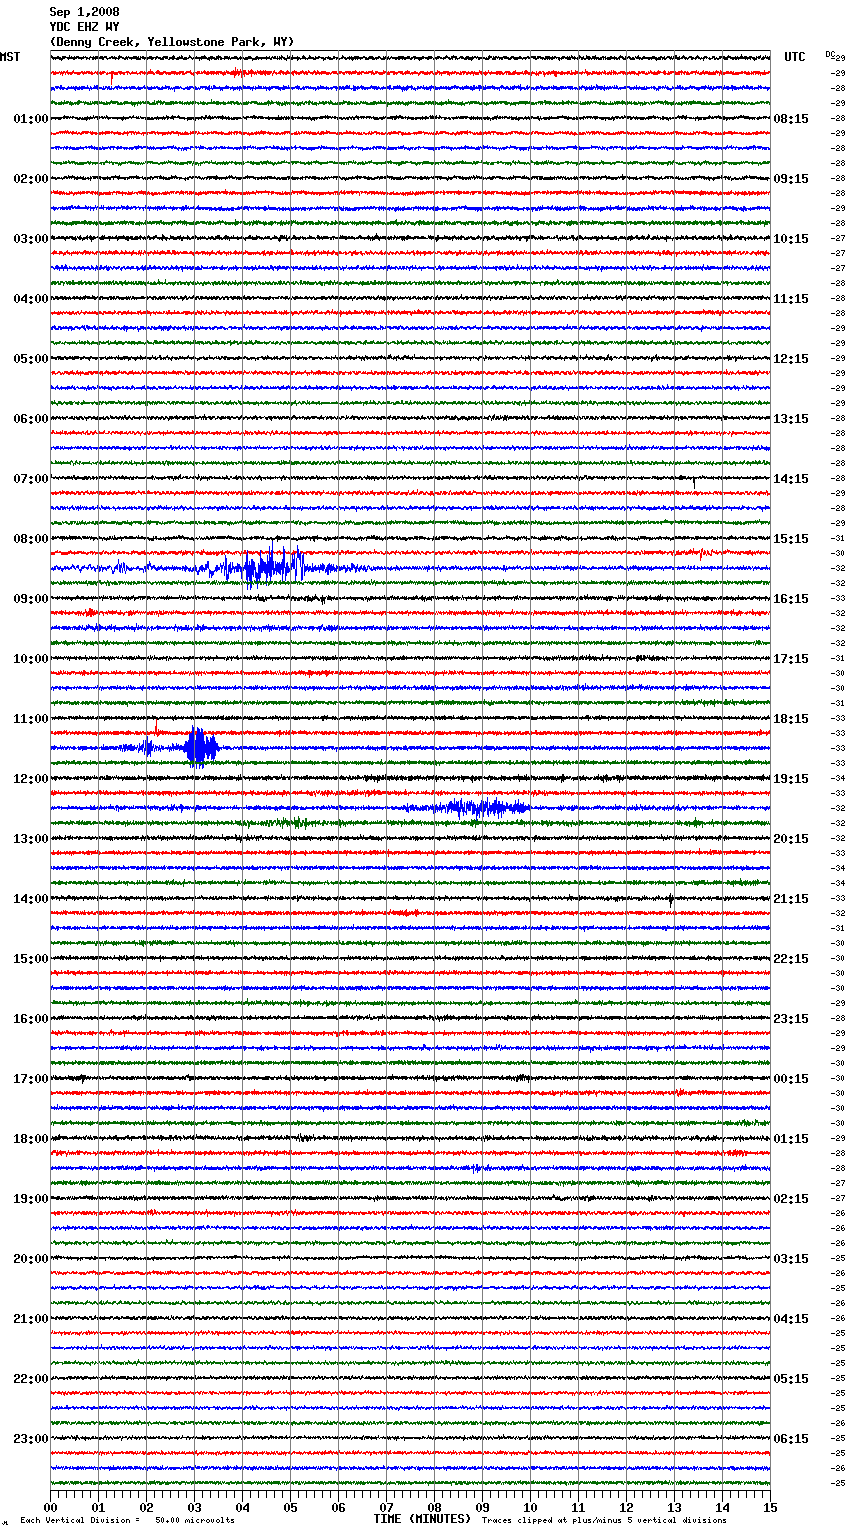Image resolution: width=850 pixels, height=1534 pixels.
Task: Click the 11:15 UTC time label
Action: (791, 299)
